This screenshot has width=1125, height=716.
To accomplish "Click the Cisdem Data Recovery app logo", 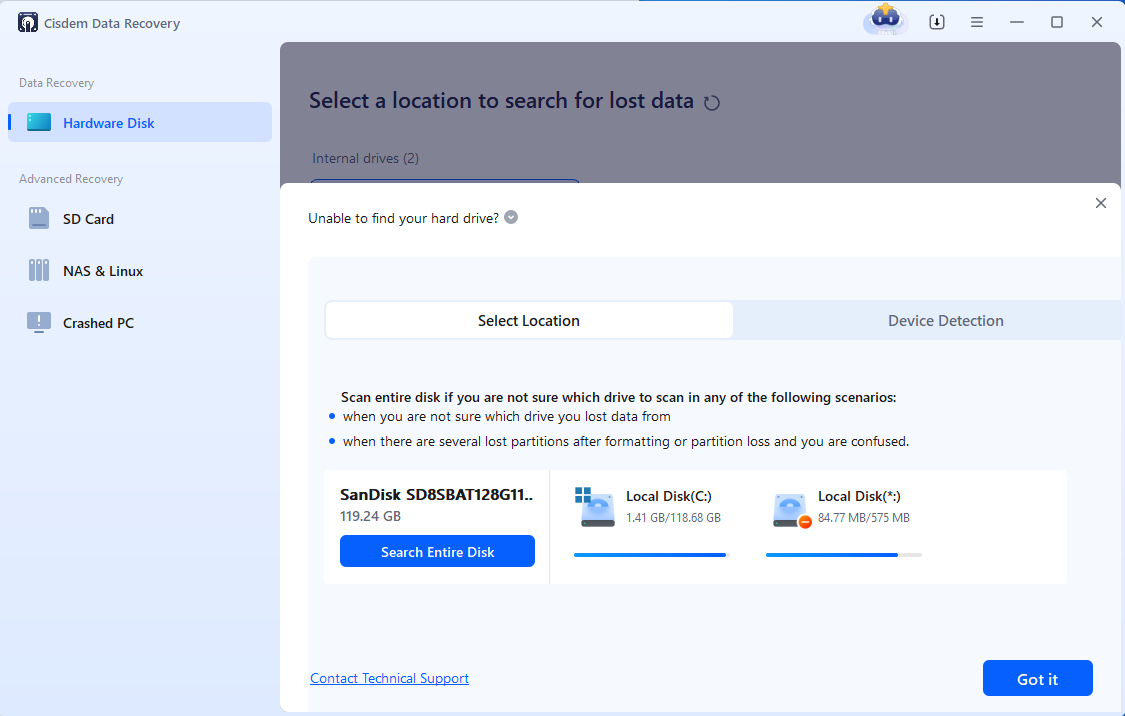I will [x=28, y=23].
